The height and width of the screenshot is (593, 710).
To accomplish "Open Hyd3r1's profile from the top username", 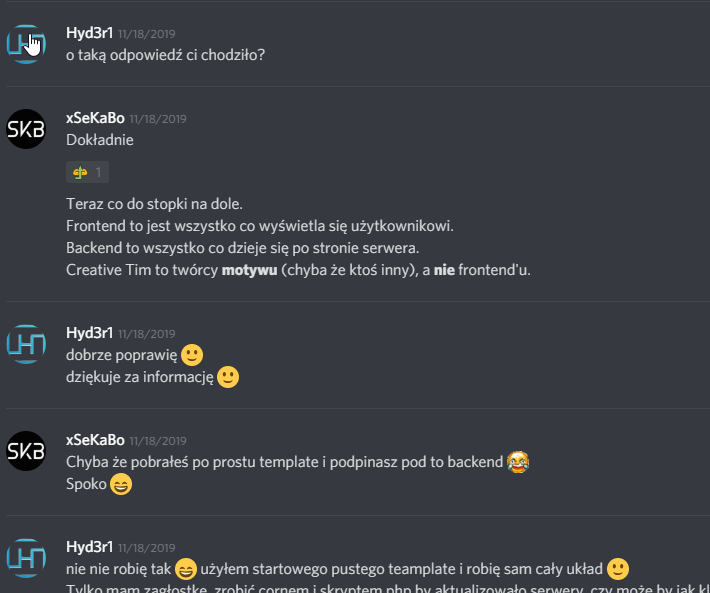I will coord(89,33).
